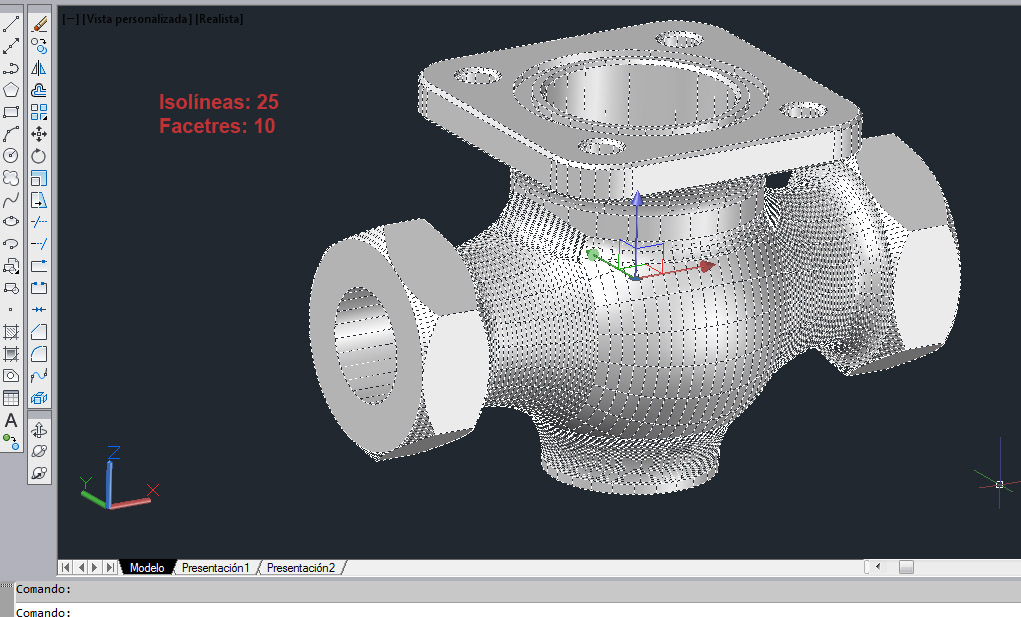Open the viewport controls [-] menu
This screenshot has height=617, width=1021.
(70, 19)
